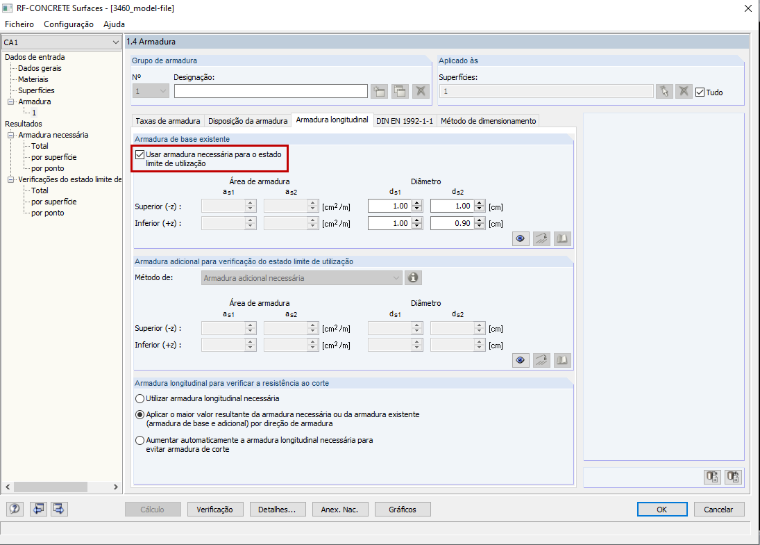Select Dados gerais in the navigator tree
The height and width of the screenshot is (545, 760).
40,68
